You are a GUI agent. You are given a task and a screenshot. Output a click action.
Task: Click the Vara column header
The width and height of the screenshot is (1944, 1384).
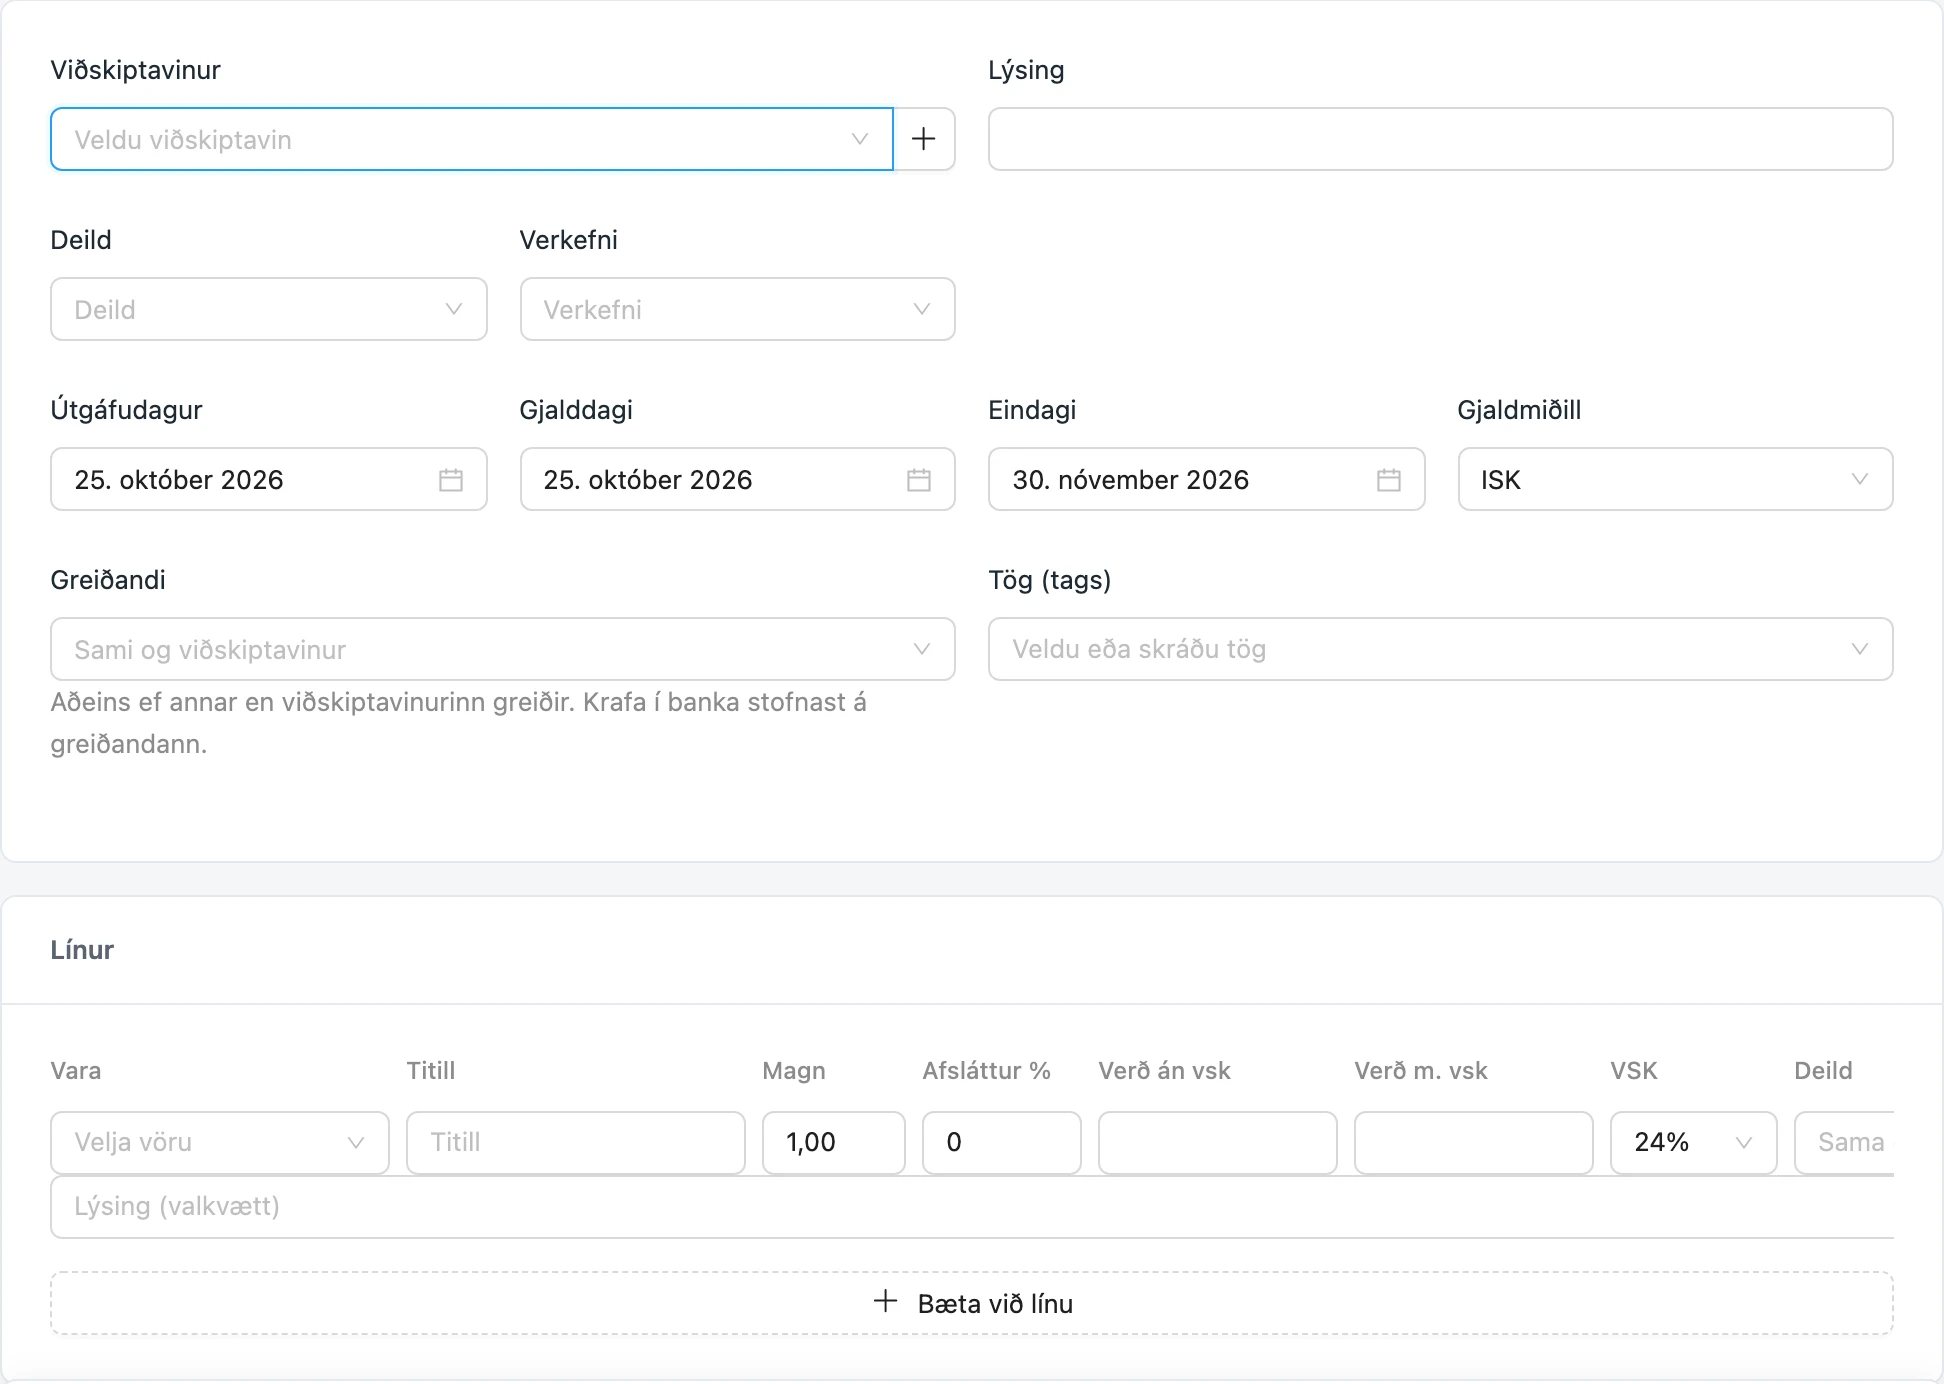(76, 1071)
